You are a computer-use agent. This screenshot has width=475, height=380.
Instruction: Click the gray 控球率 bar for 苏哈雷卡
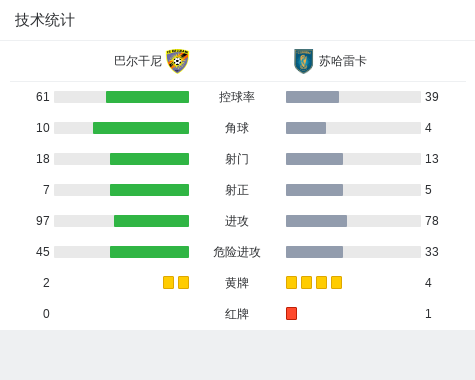coord(312,97)
